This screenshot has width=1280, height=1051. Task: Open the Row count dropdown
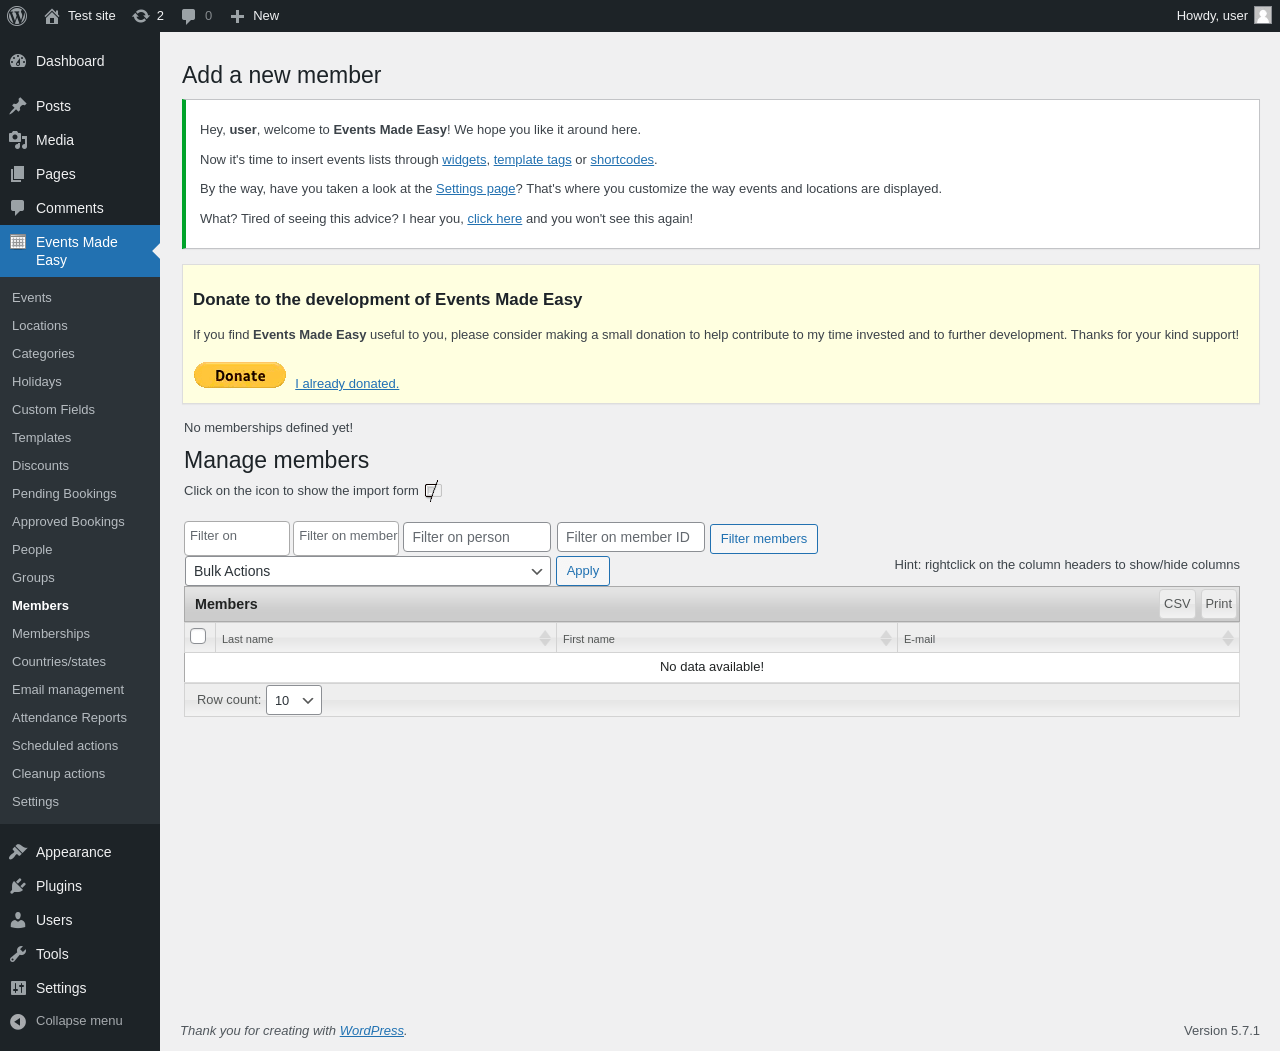294,700
